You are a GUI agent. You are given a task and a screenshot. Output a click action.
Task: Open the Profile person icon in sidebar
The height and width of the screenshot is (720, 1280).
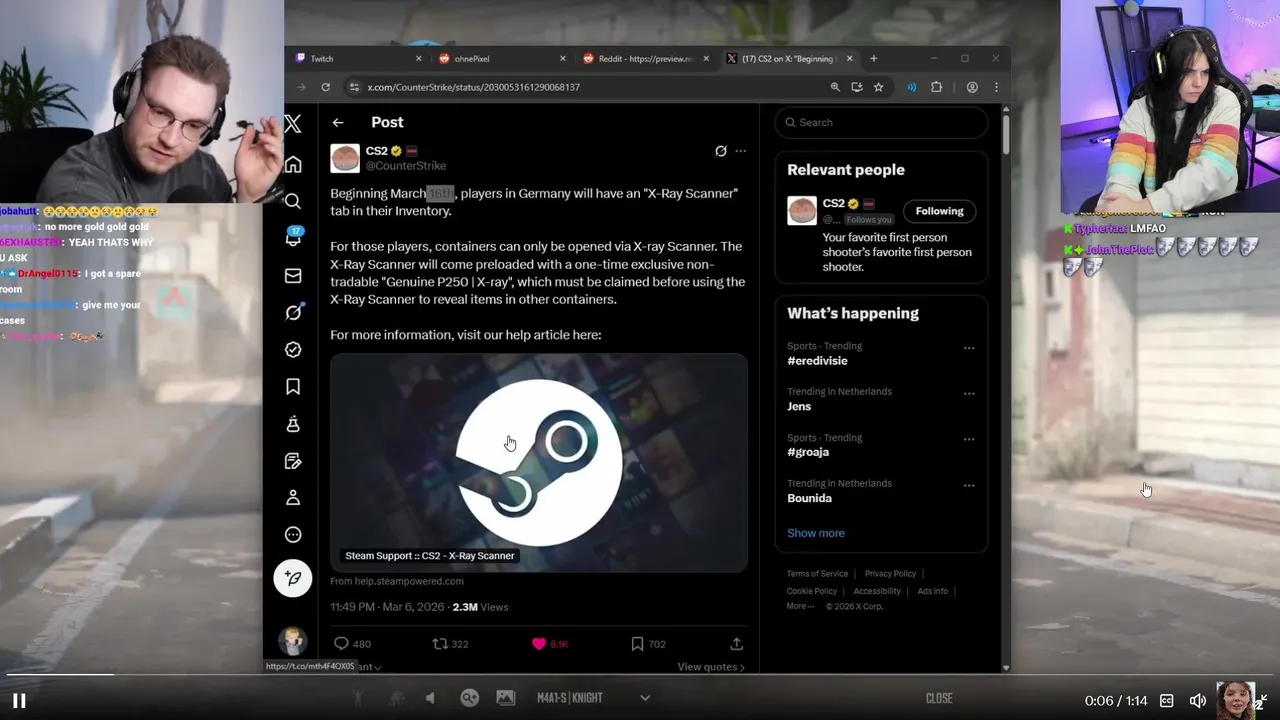[x=293, y=497]
